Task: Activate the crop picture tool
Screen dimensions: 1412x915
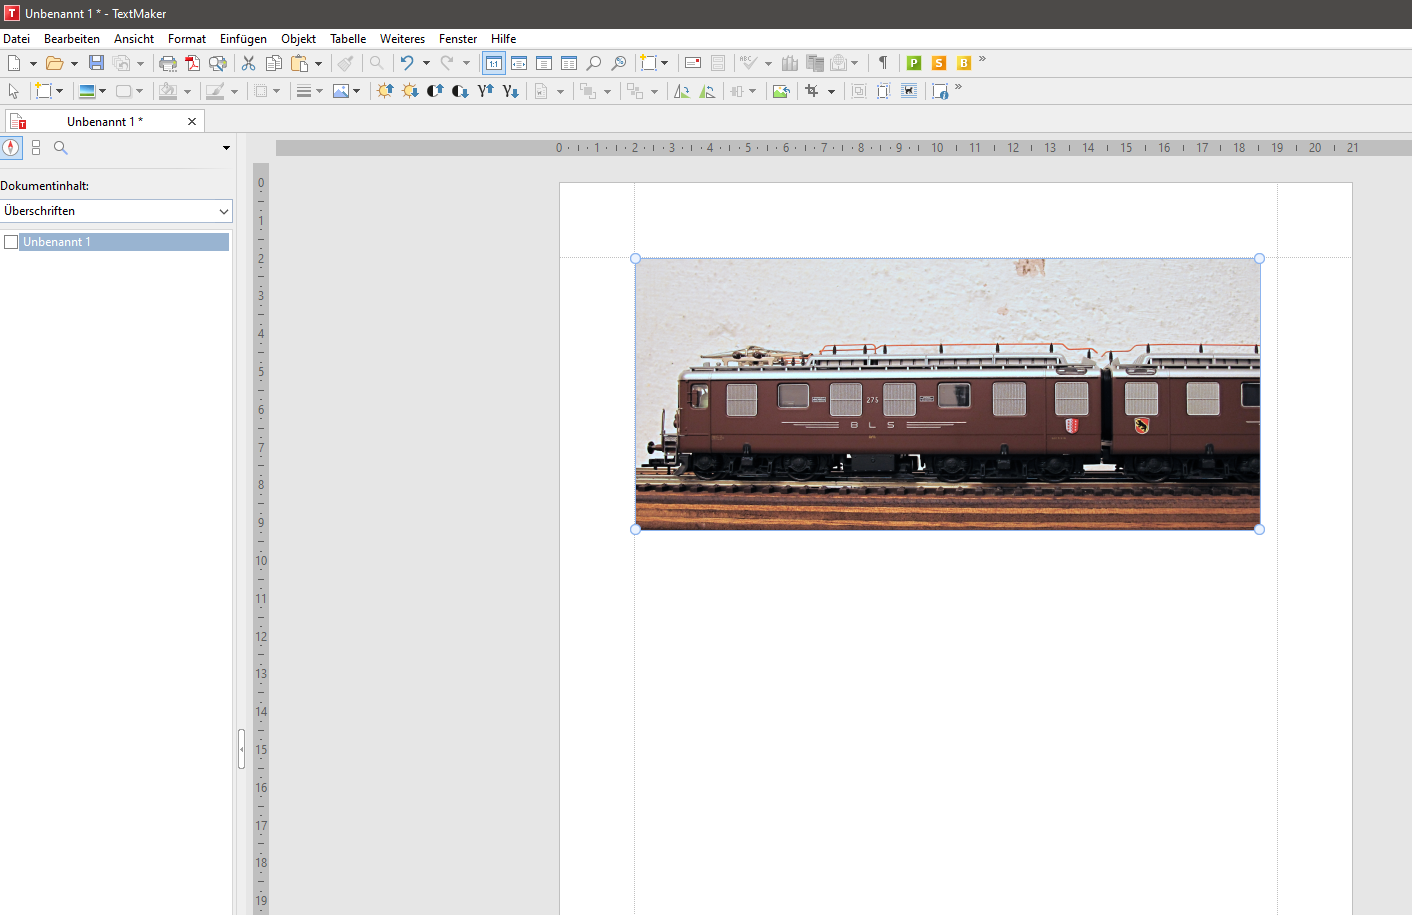Action: [812, 91]
